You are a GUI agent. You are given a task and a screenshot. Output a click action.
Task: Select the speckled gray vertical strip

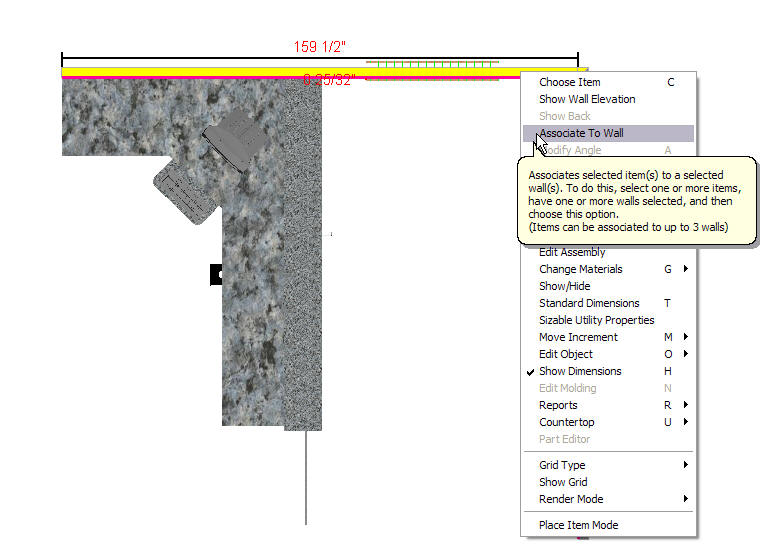[x=303, y=254]
